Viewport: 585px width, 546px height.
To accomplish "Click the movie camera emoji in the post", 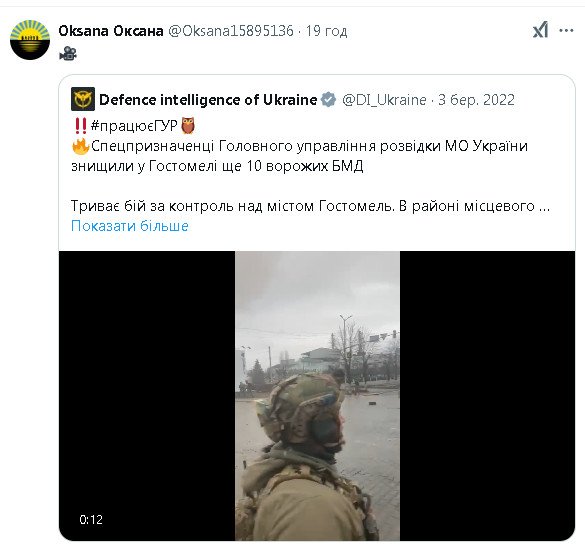I will (x=68, y=53).
